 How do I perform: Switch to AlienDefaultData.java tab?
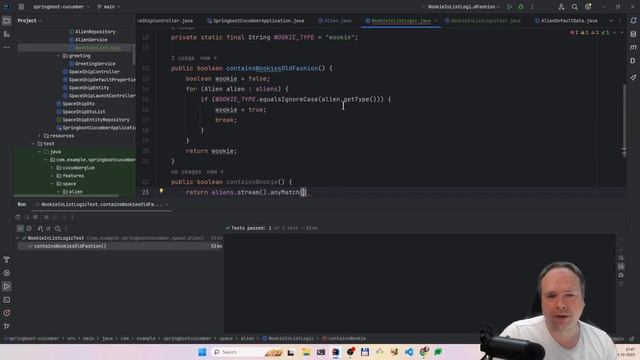pyautogui.click(x=566, y=21)
